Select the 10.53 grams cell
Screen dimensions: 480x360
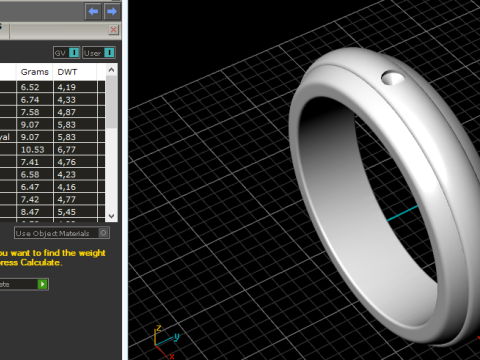tap(35, 149)
